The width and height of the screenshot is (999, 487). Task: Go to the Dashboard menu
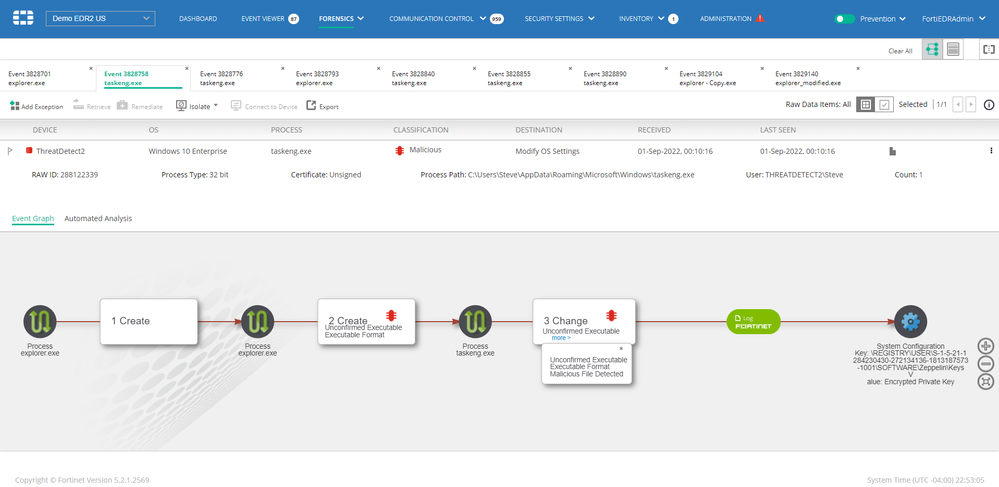[x=198, y=18]
